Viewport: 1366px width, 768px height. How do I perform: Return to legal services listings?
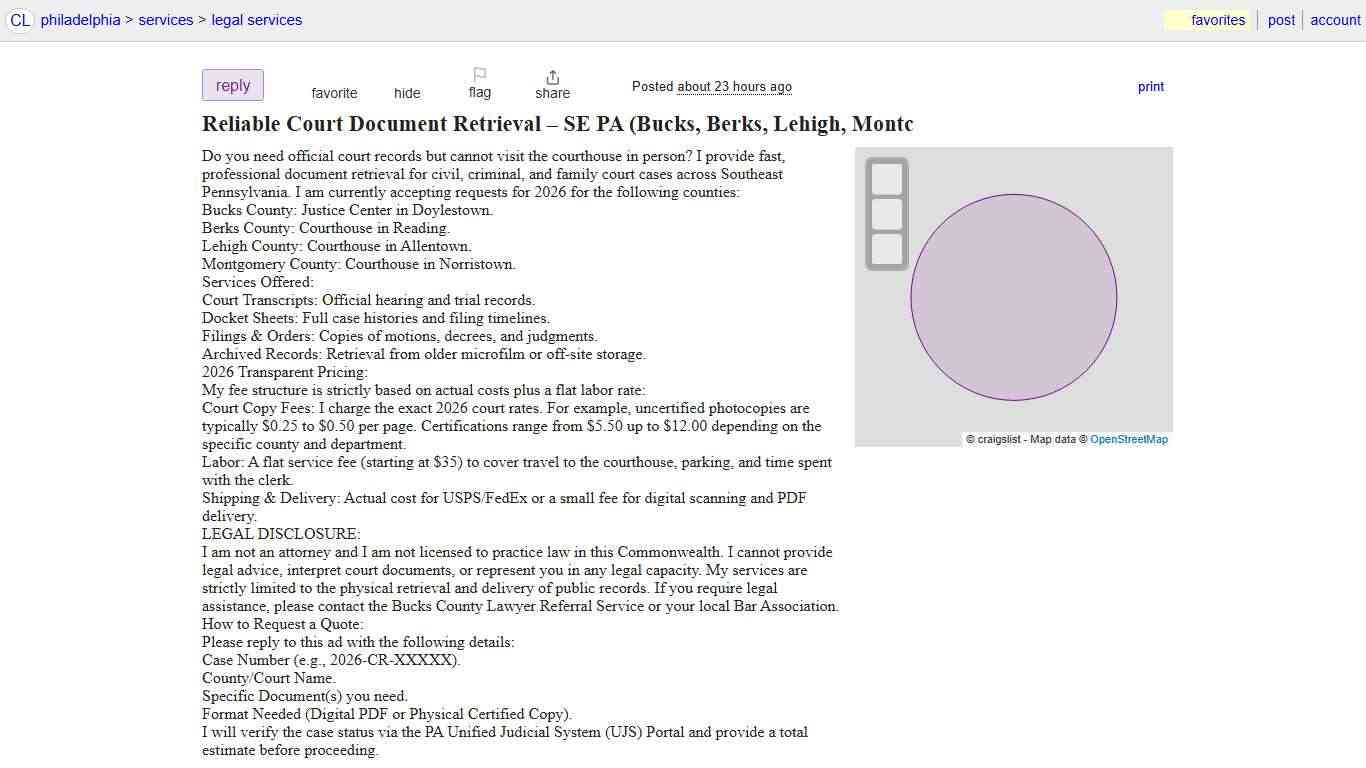click(257, 19)
